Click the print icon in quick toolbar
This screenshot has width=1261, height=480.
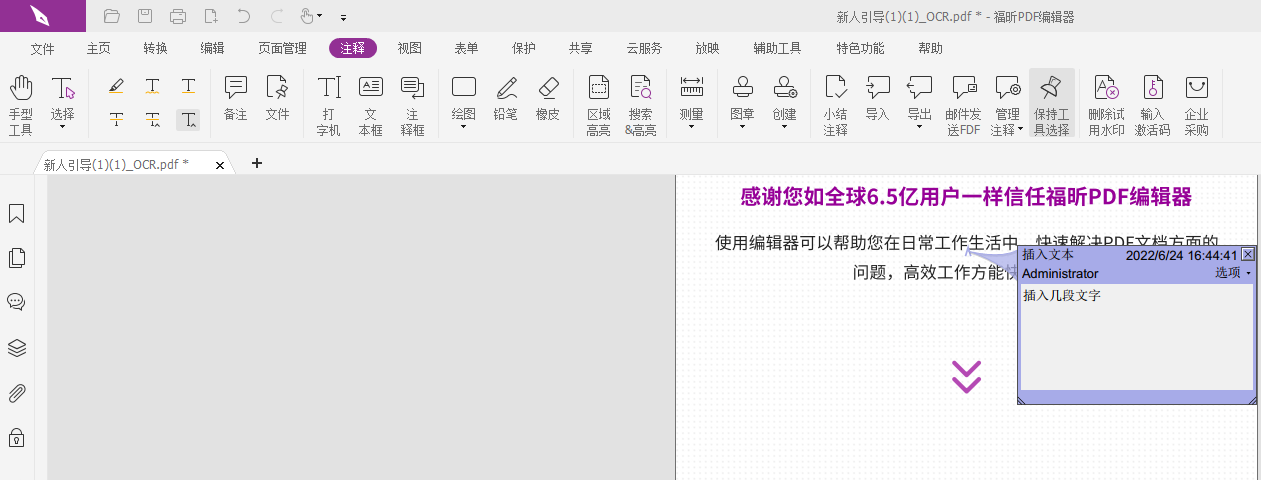178,16
